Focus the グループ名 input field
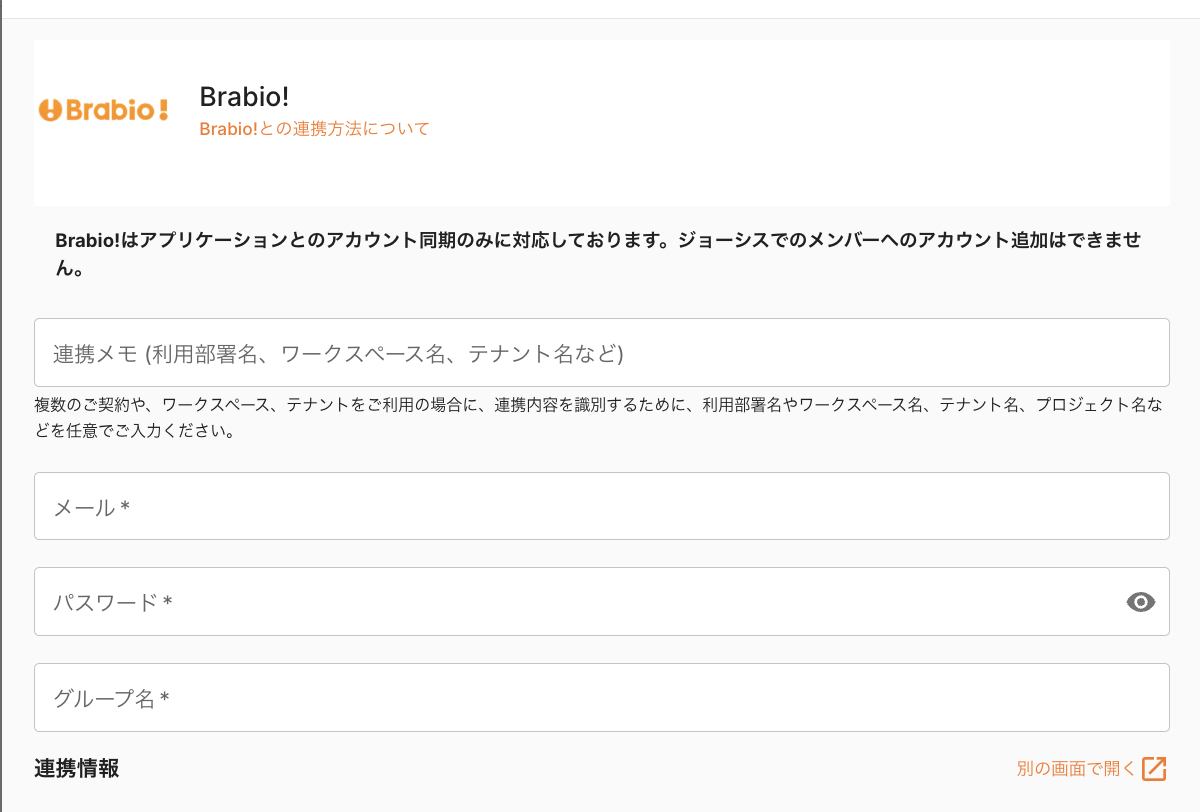This screenshot has height=812, width=1200. pyautogui.click(x=600, y=698)
